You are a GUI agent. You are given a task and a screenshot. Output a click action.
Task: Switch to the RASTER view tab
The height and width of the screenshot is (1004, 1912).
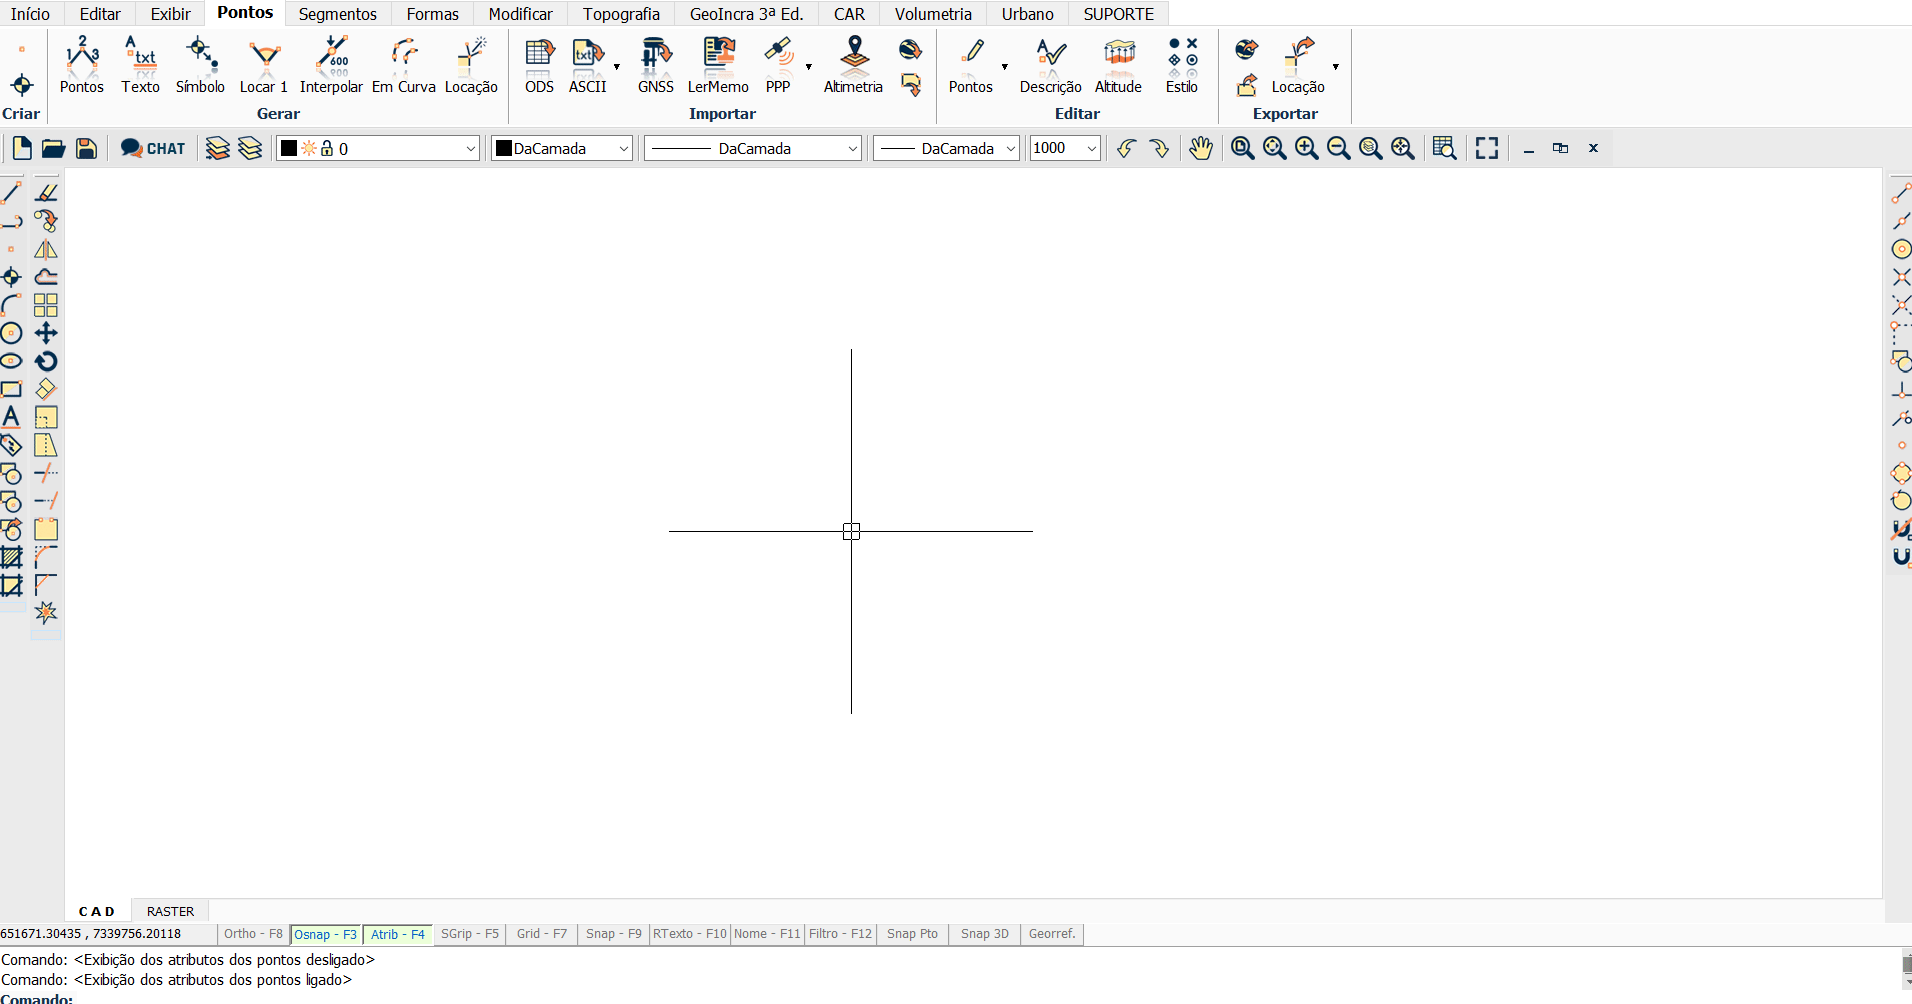[x=170, y=911]
